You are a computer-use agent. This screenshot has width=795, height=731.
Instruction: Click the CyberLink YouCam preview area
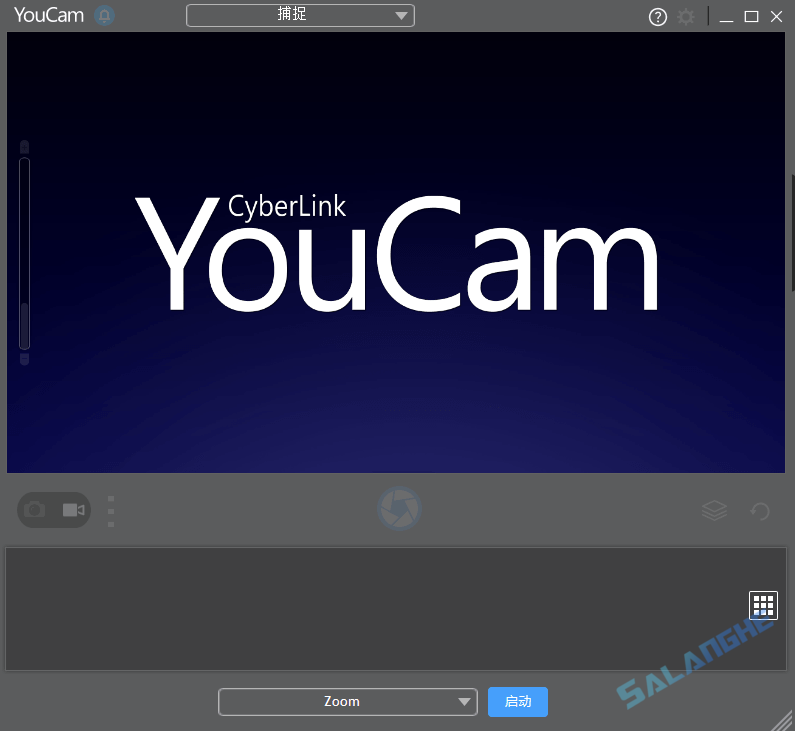396,252
